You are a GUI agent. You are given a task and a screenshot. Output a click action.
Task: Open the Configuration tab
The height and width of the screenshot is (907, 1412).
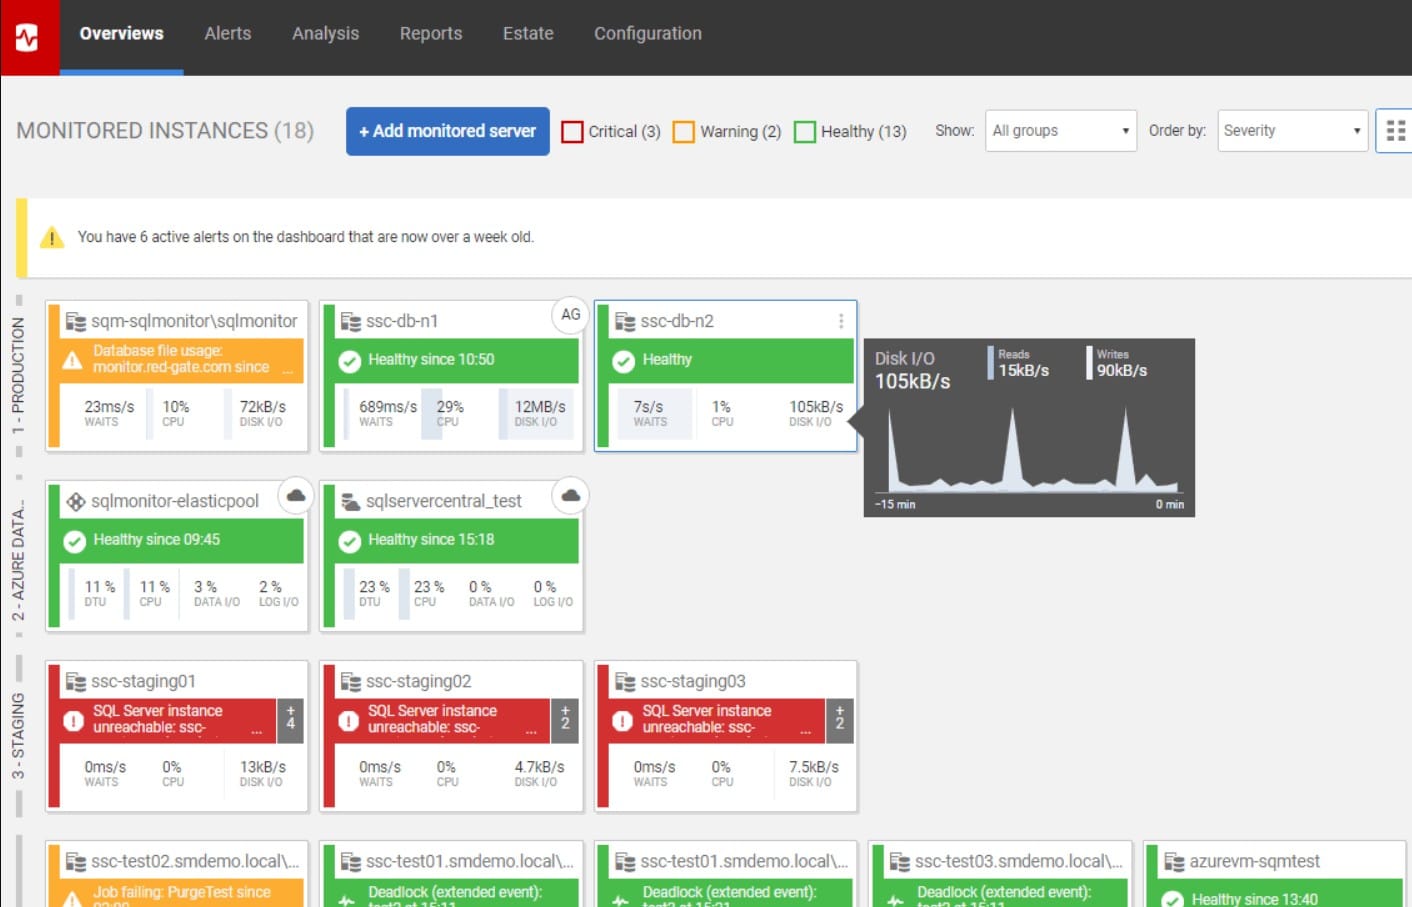click(647, 33)
